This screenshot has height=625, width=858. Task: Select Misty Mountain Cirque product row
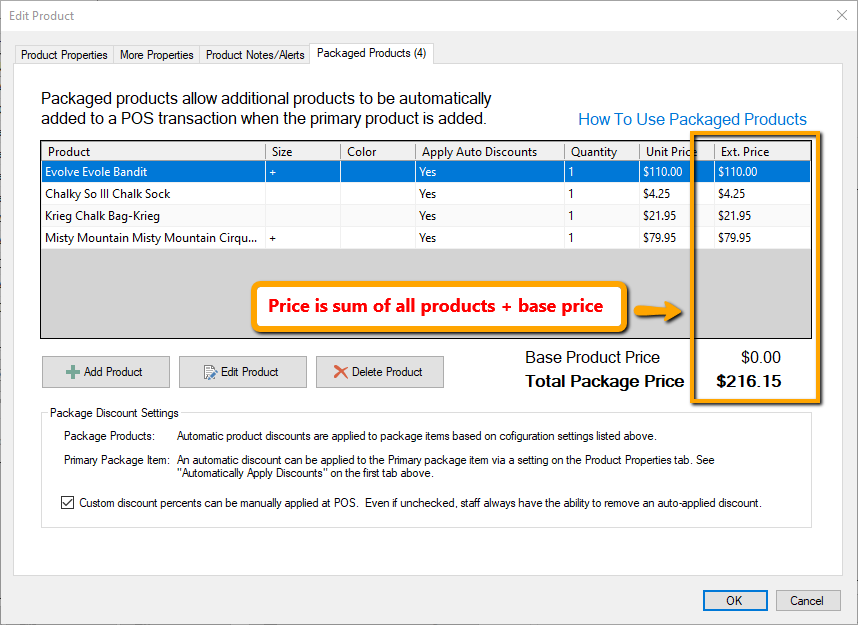(426, 238)
